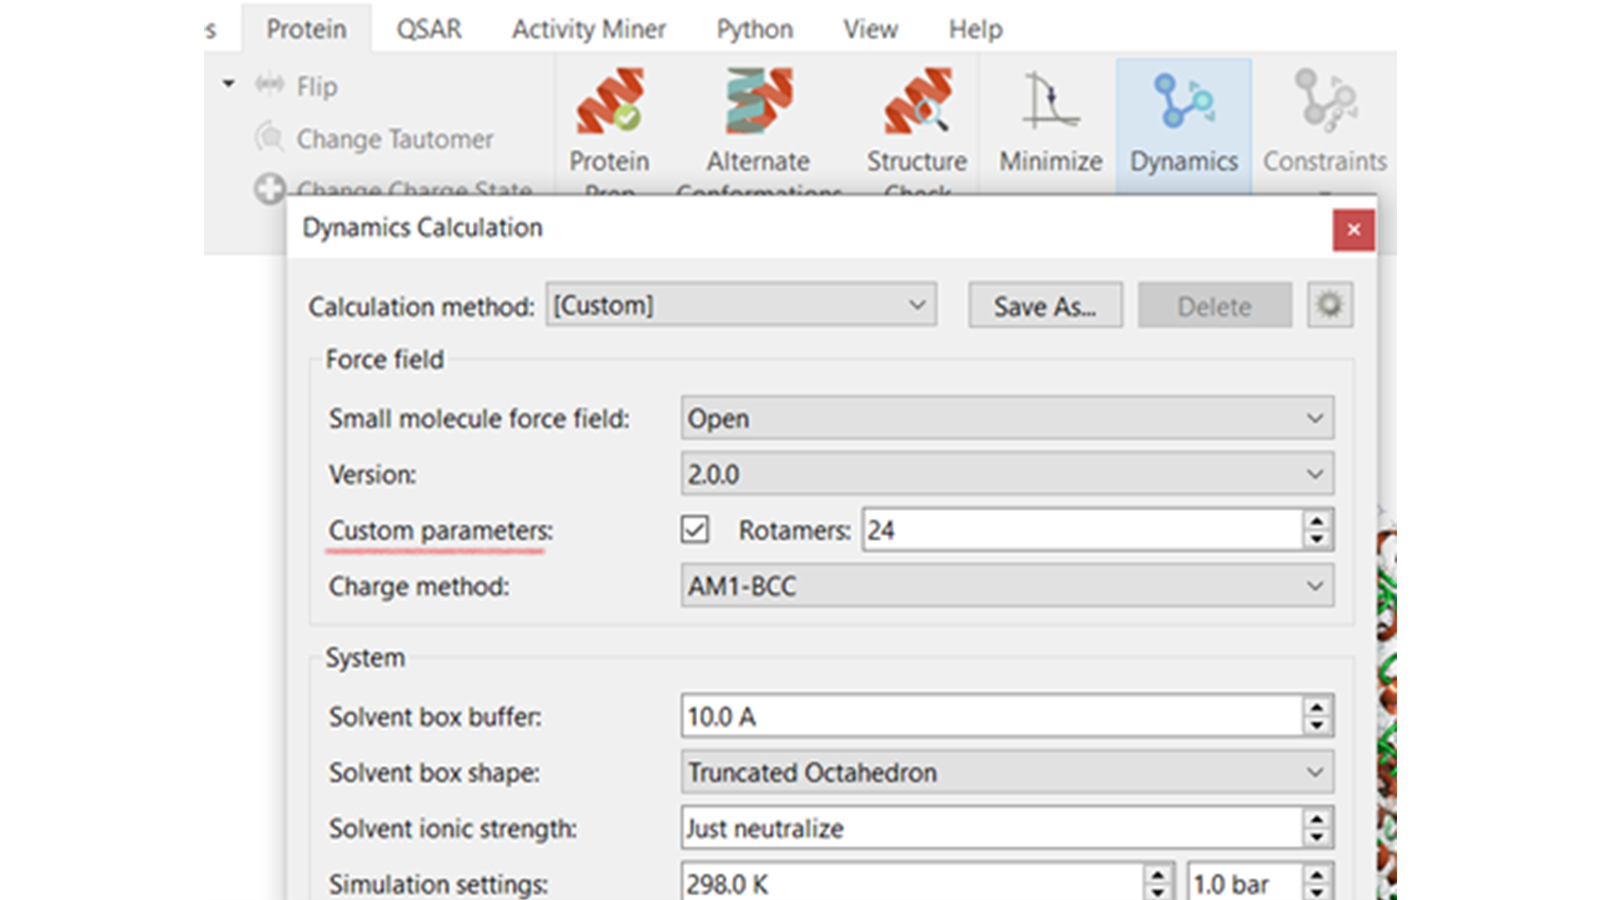Open the Alternate Conformations tool
1600x900 pixels.
[x=758, y=102]
